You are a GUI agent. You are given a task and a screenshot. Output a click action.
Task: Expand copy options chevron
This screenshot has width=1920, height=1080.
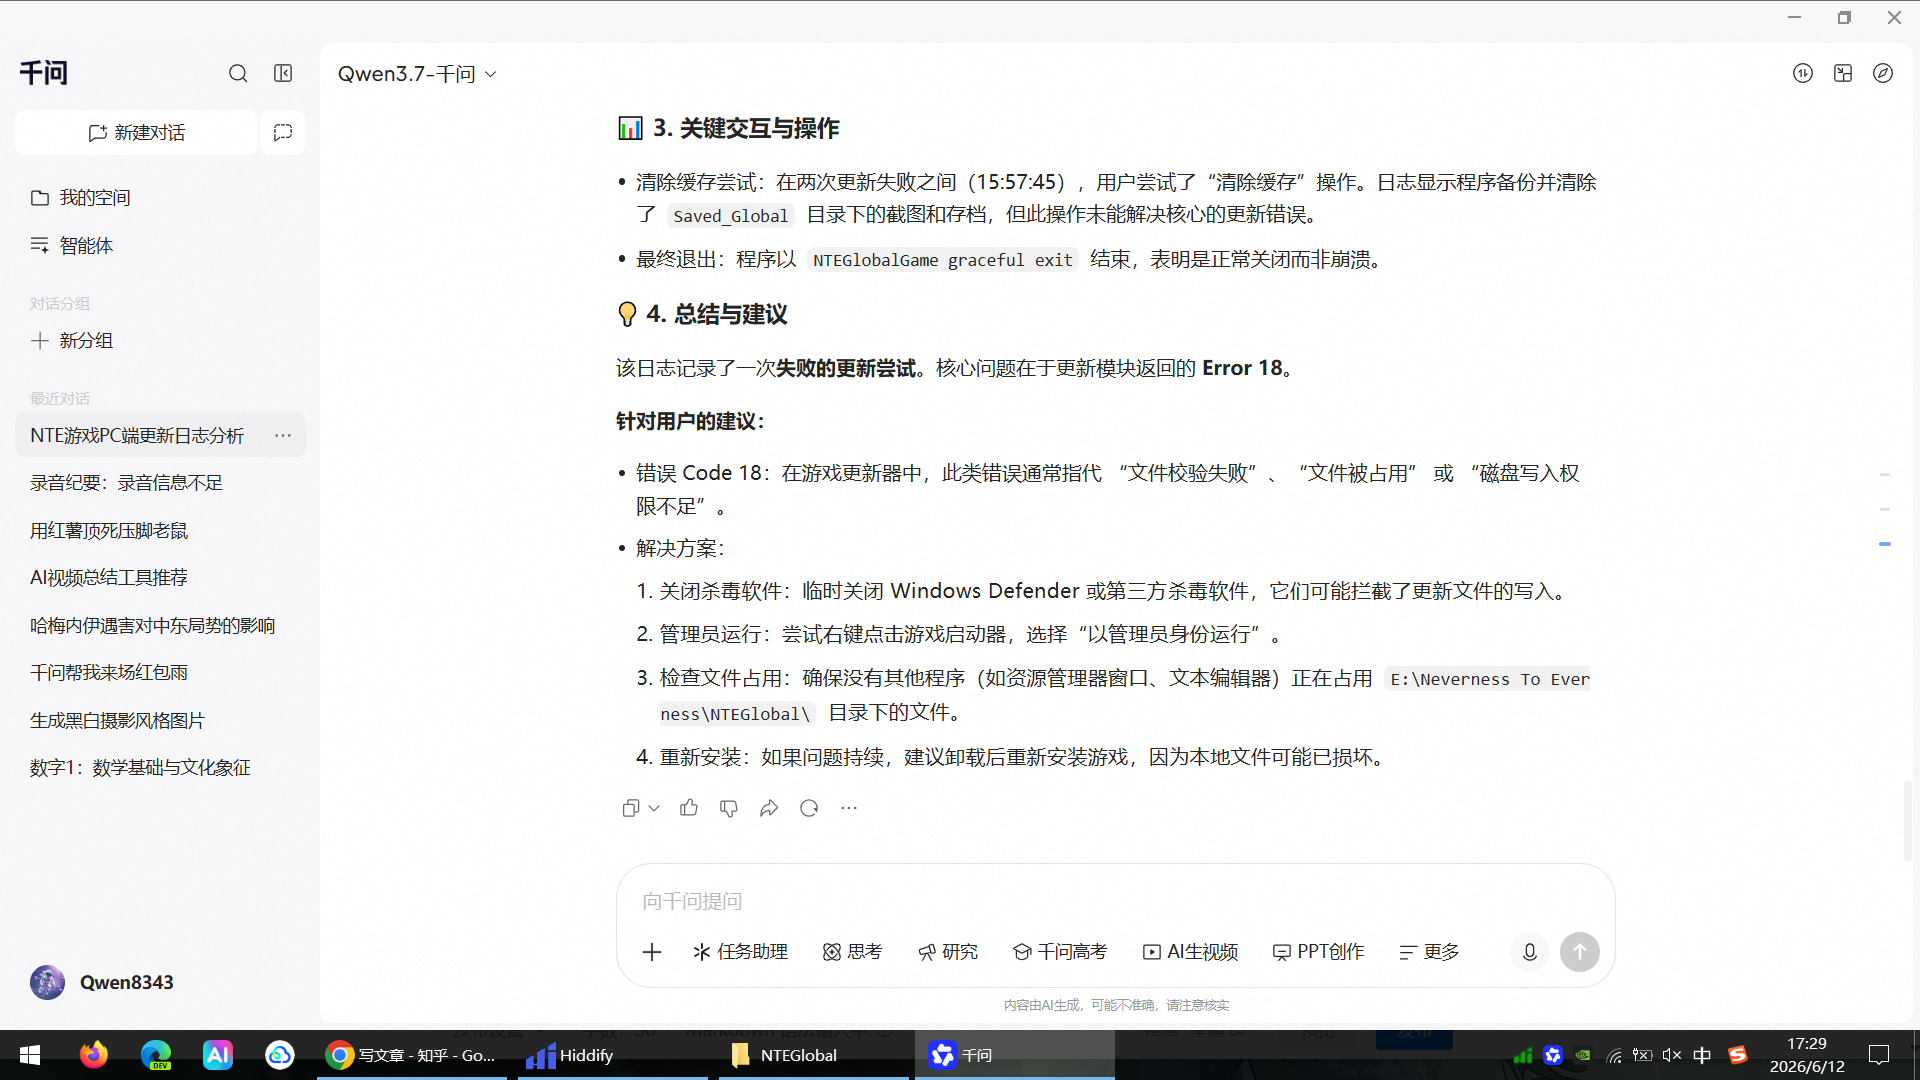click(x=654, y=808)
